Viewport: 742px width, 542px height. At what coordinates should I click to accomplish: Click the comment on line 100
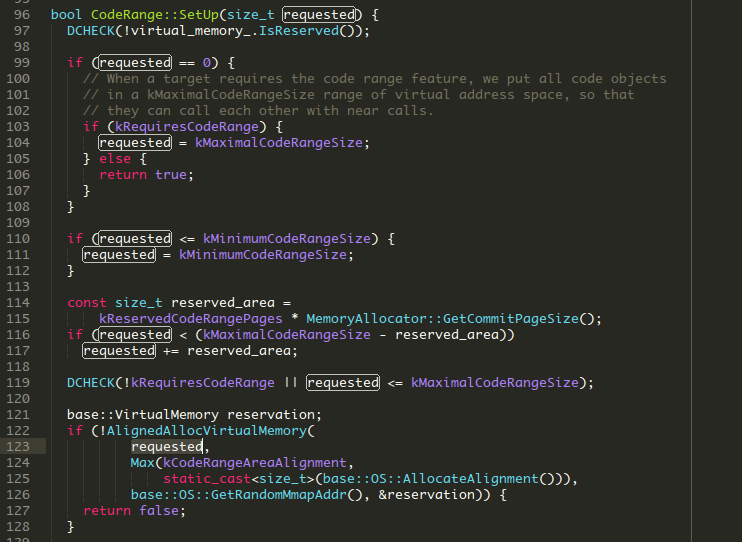[x=374, y=79]
